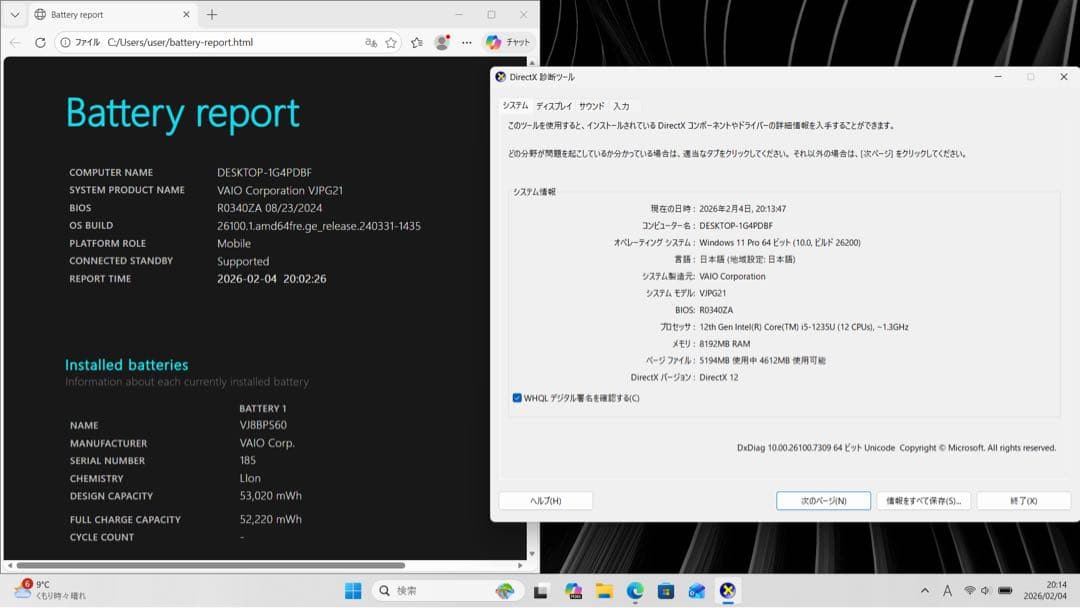Open site information for battery-report.html

point(63,42)
